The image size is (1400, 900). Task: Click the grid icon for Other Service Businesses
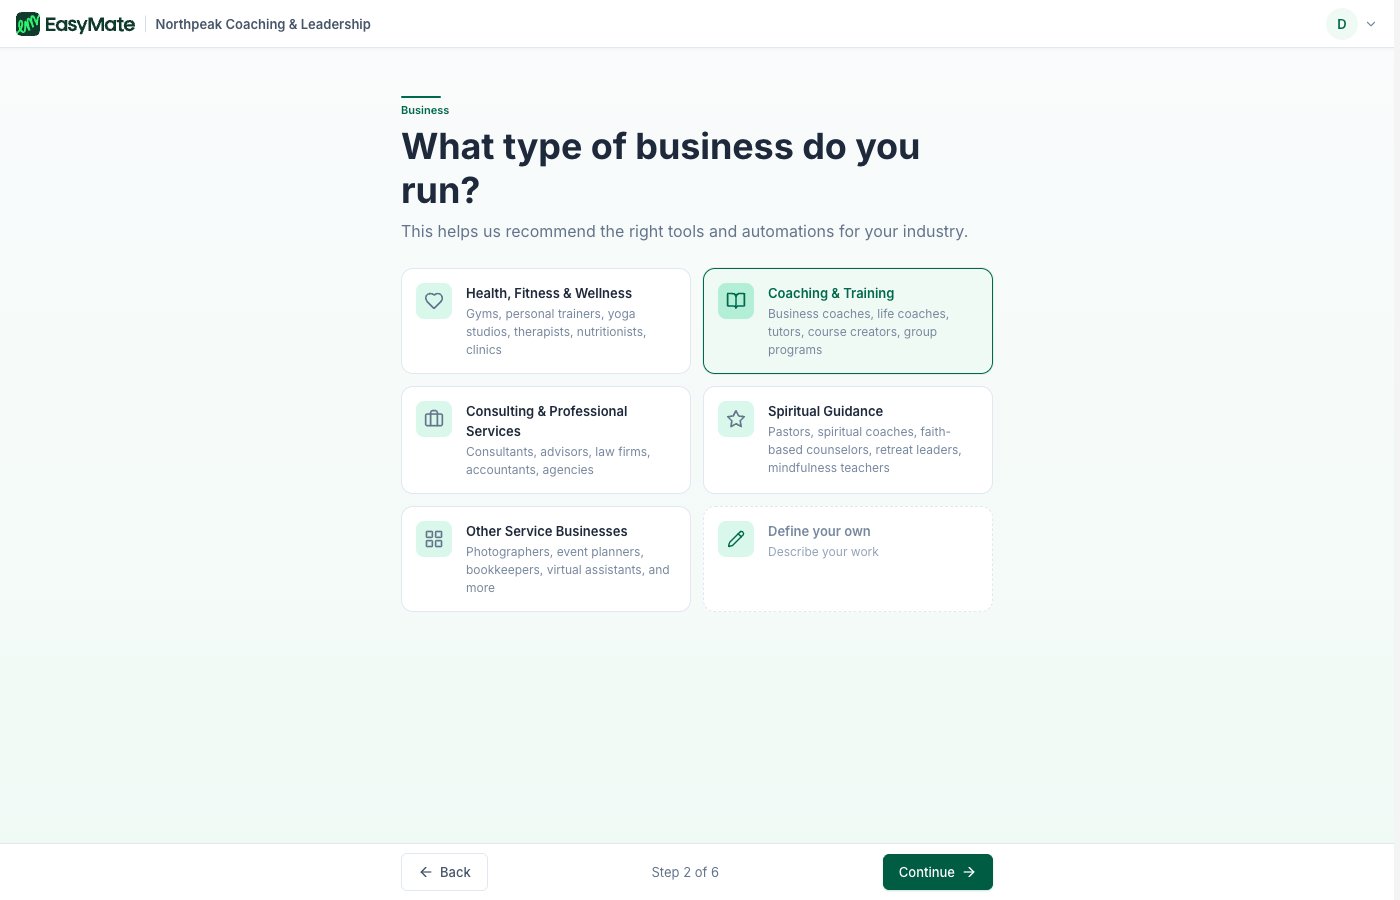(434, 539)
